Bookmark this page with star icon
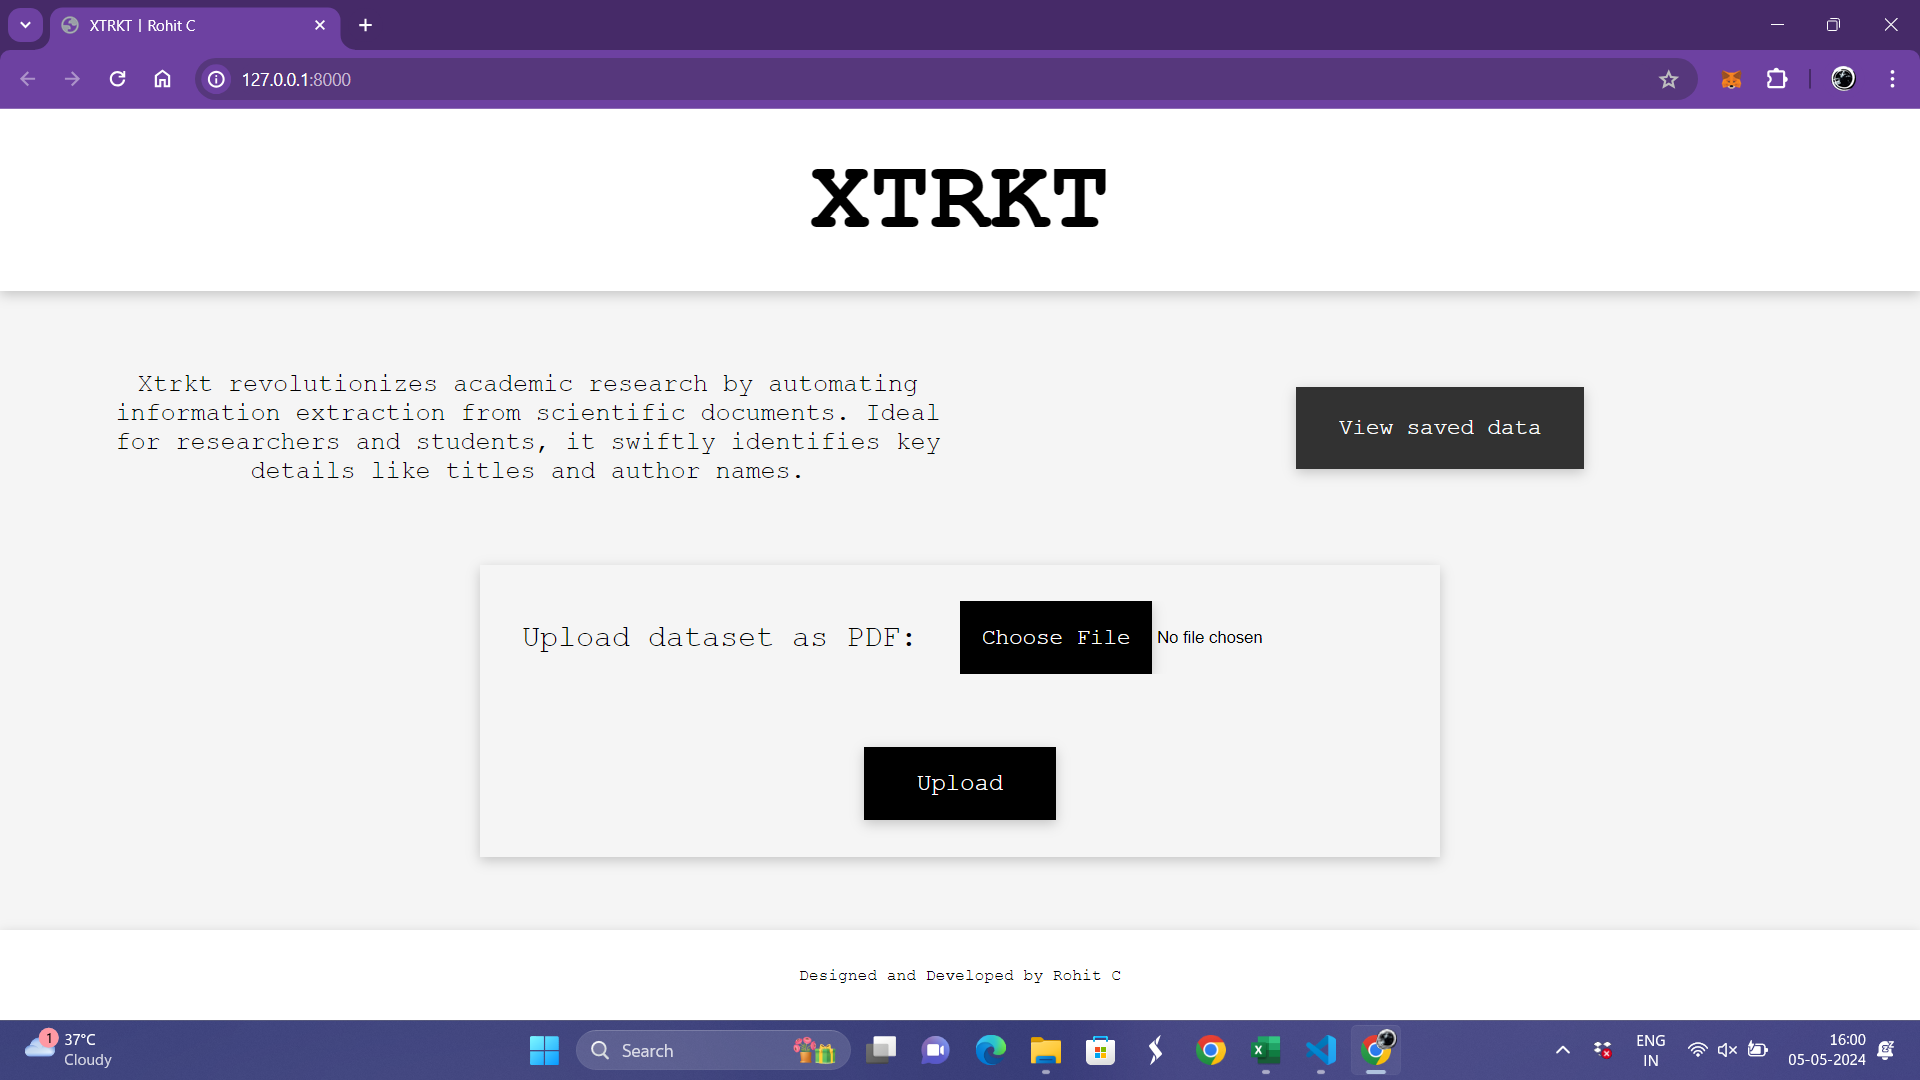The image size is (1920, 1080). tap(1668, 79)
